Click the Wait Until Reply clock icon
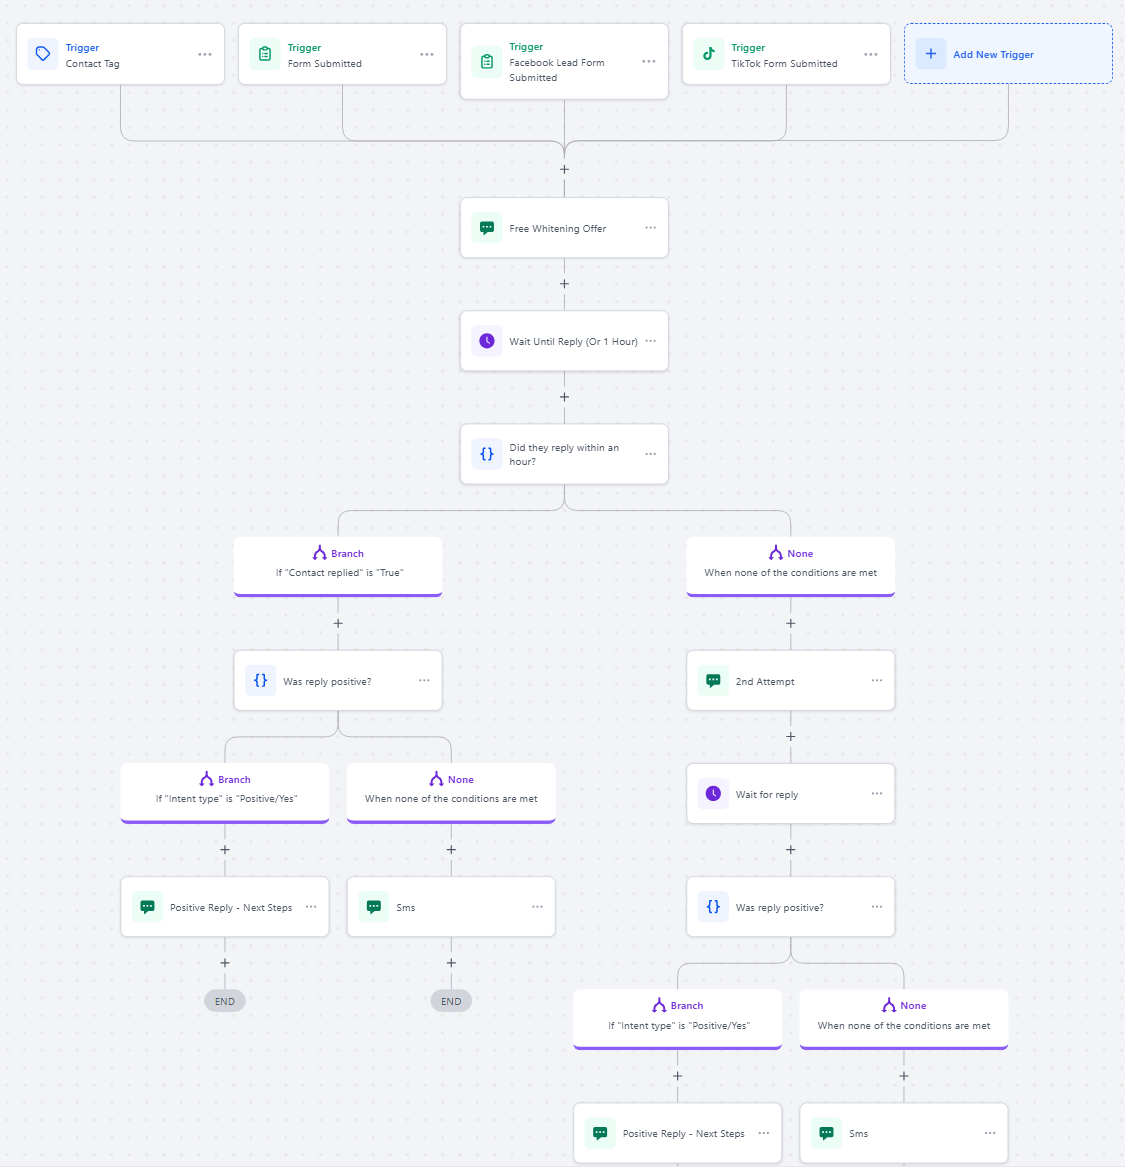Screen dimensions: 1125x1167 click(x=487, y=341)
